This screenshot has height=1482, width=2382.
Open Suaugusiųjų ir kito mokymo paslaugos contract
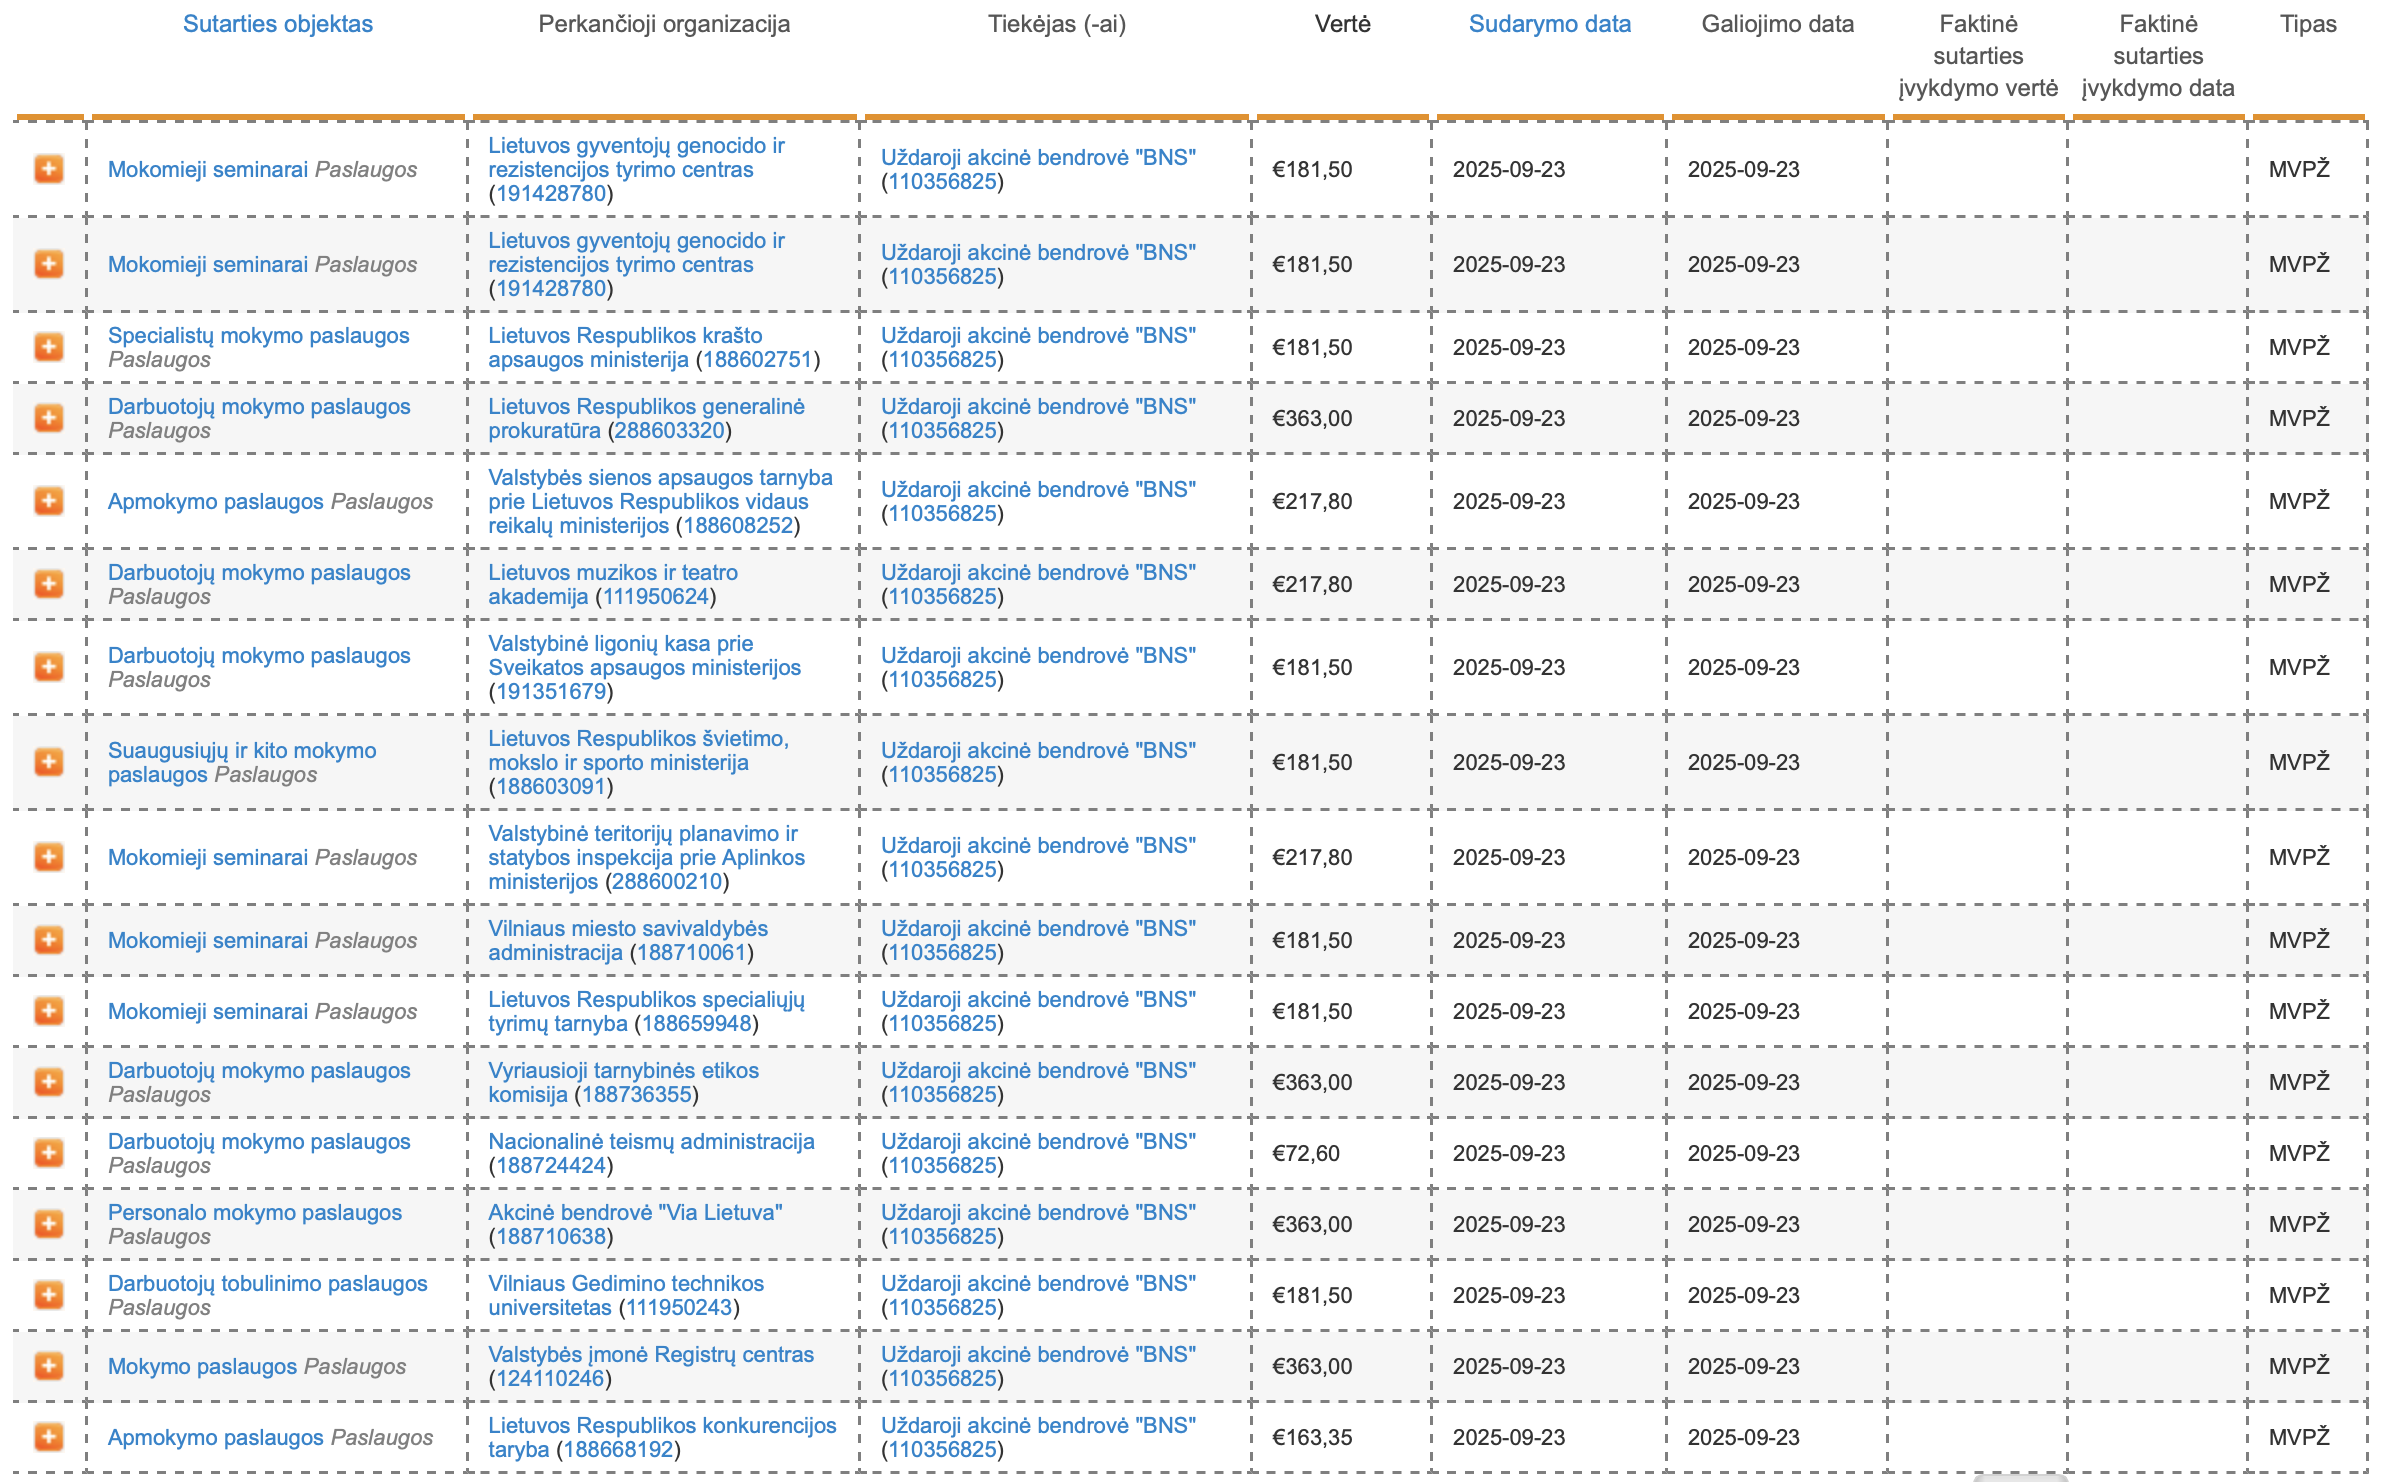(242, 762)
